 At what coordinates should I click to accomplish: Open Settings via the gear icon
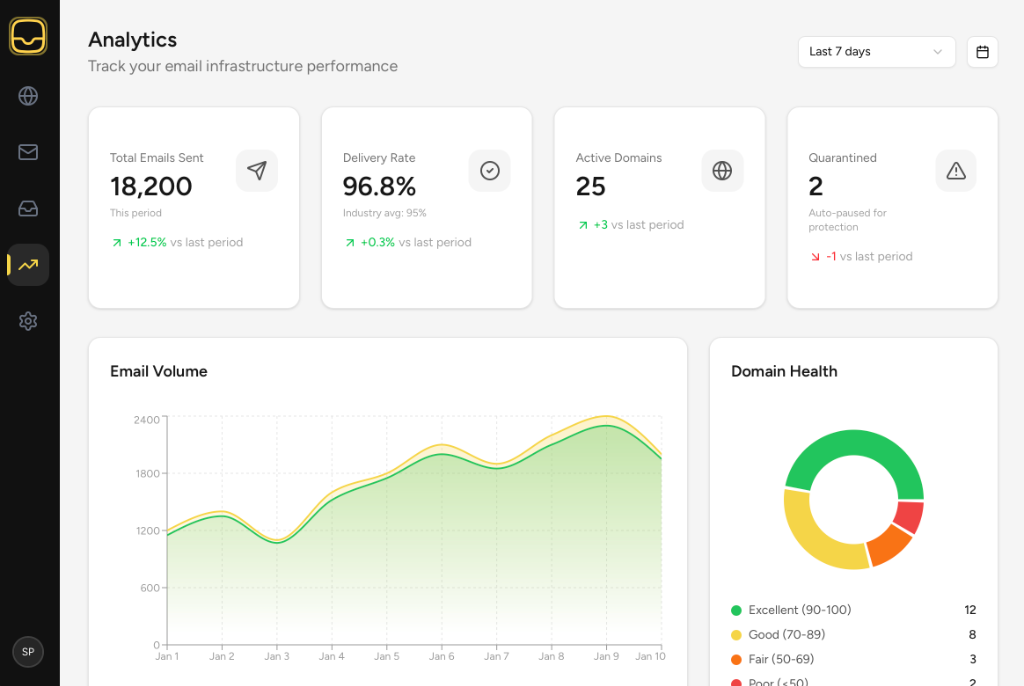(x=28, y=321)
